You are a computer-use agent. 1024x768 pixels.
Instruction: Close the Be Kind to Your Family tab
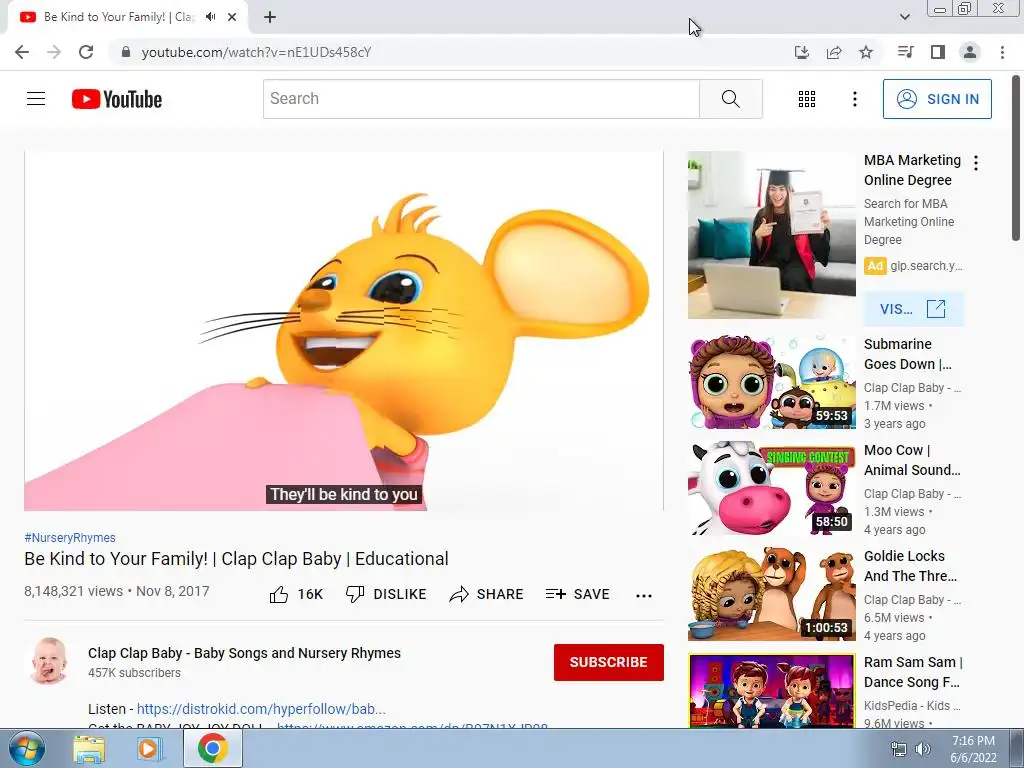coord(232,17)
